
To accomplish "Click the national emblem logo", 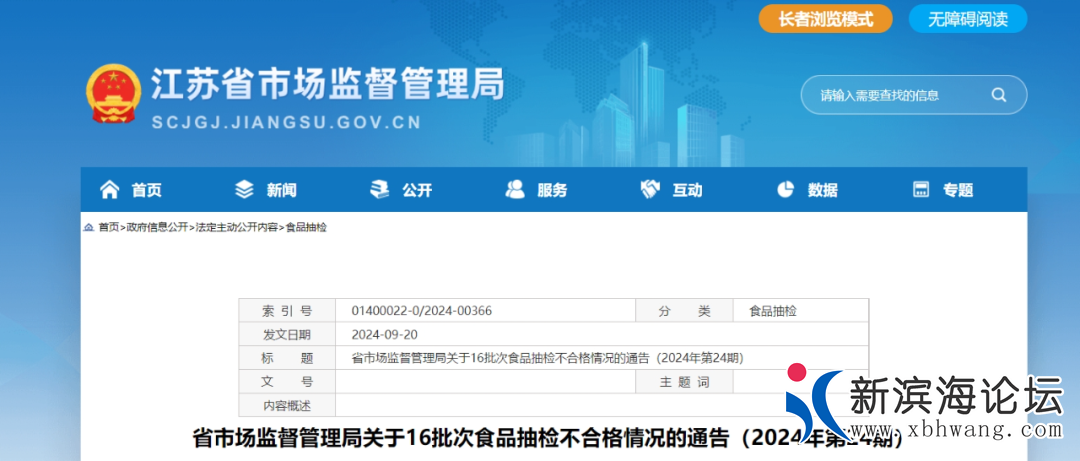I will coord(113,95).
